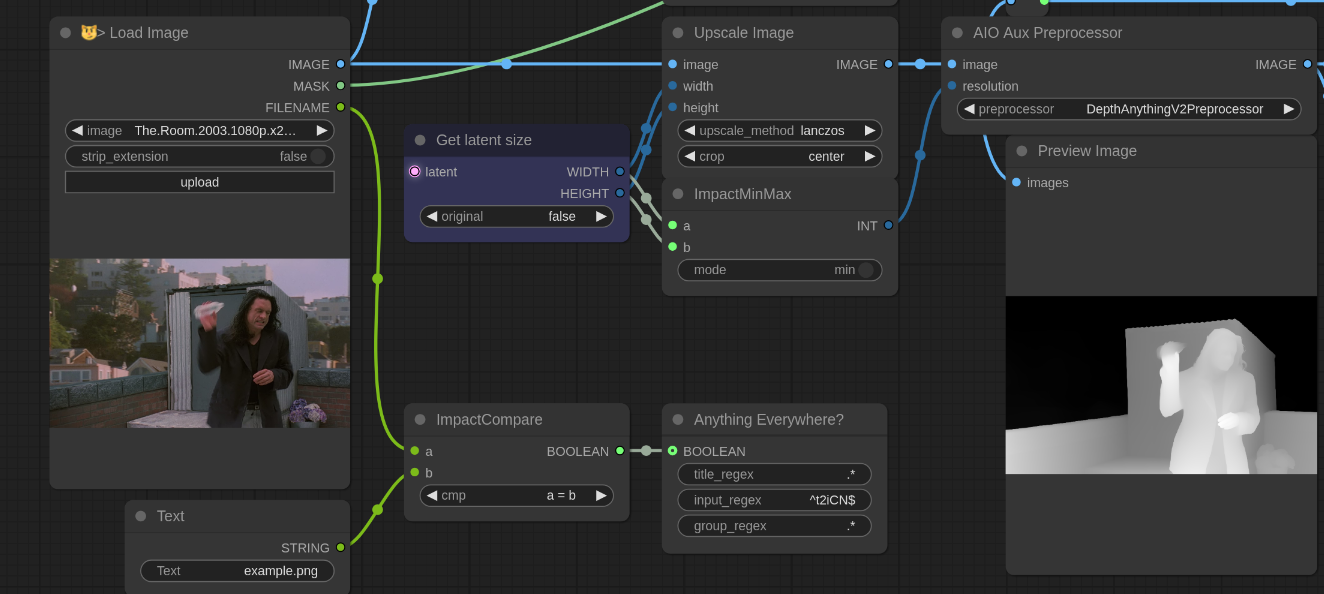Choose previous upscale_method with left arrow
Viewport: 1324px width, 594px height.
690,130
